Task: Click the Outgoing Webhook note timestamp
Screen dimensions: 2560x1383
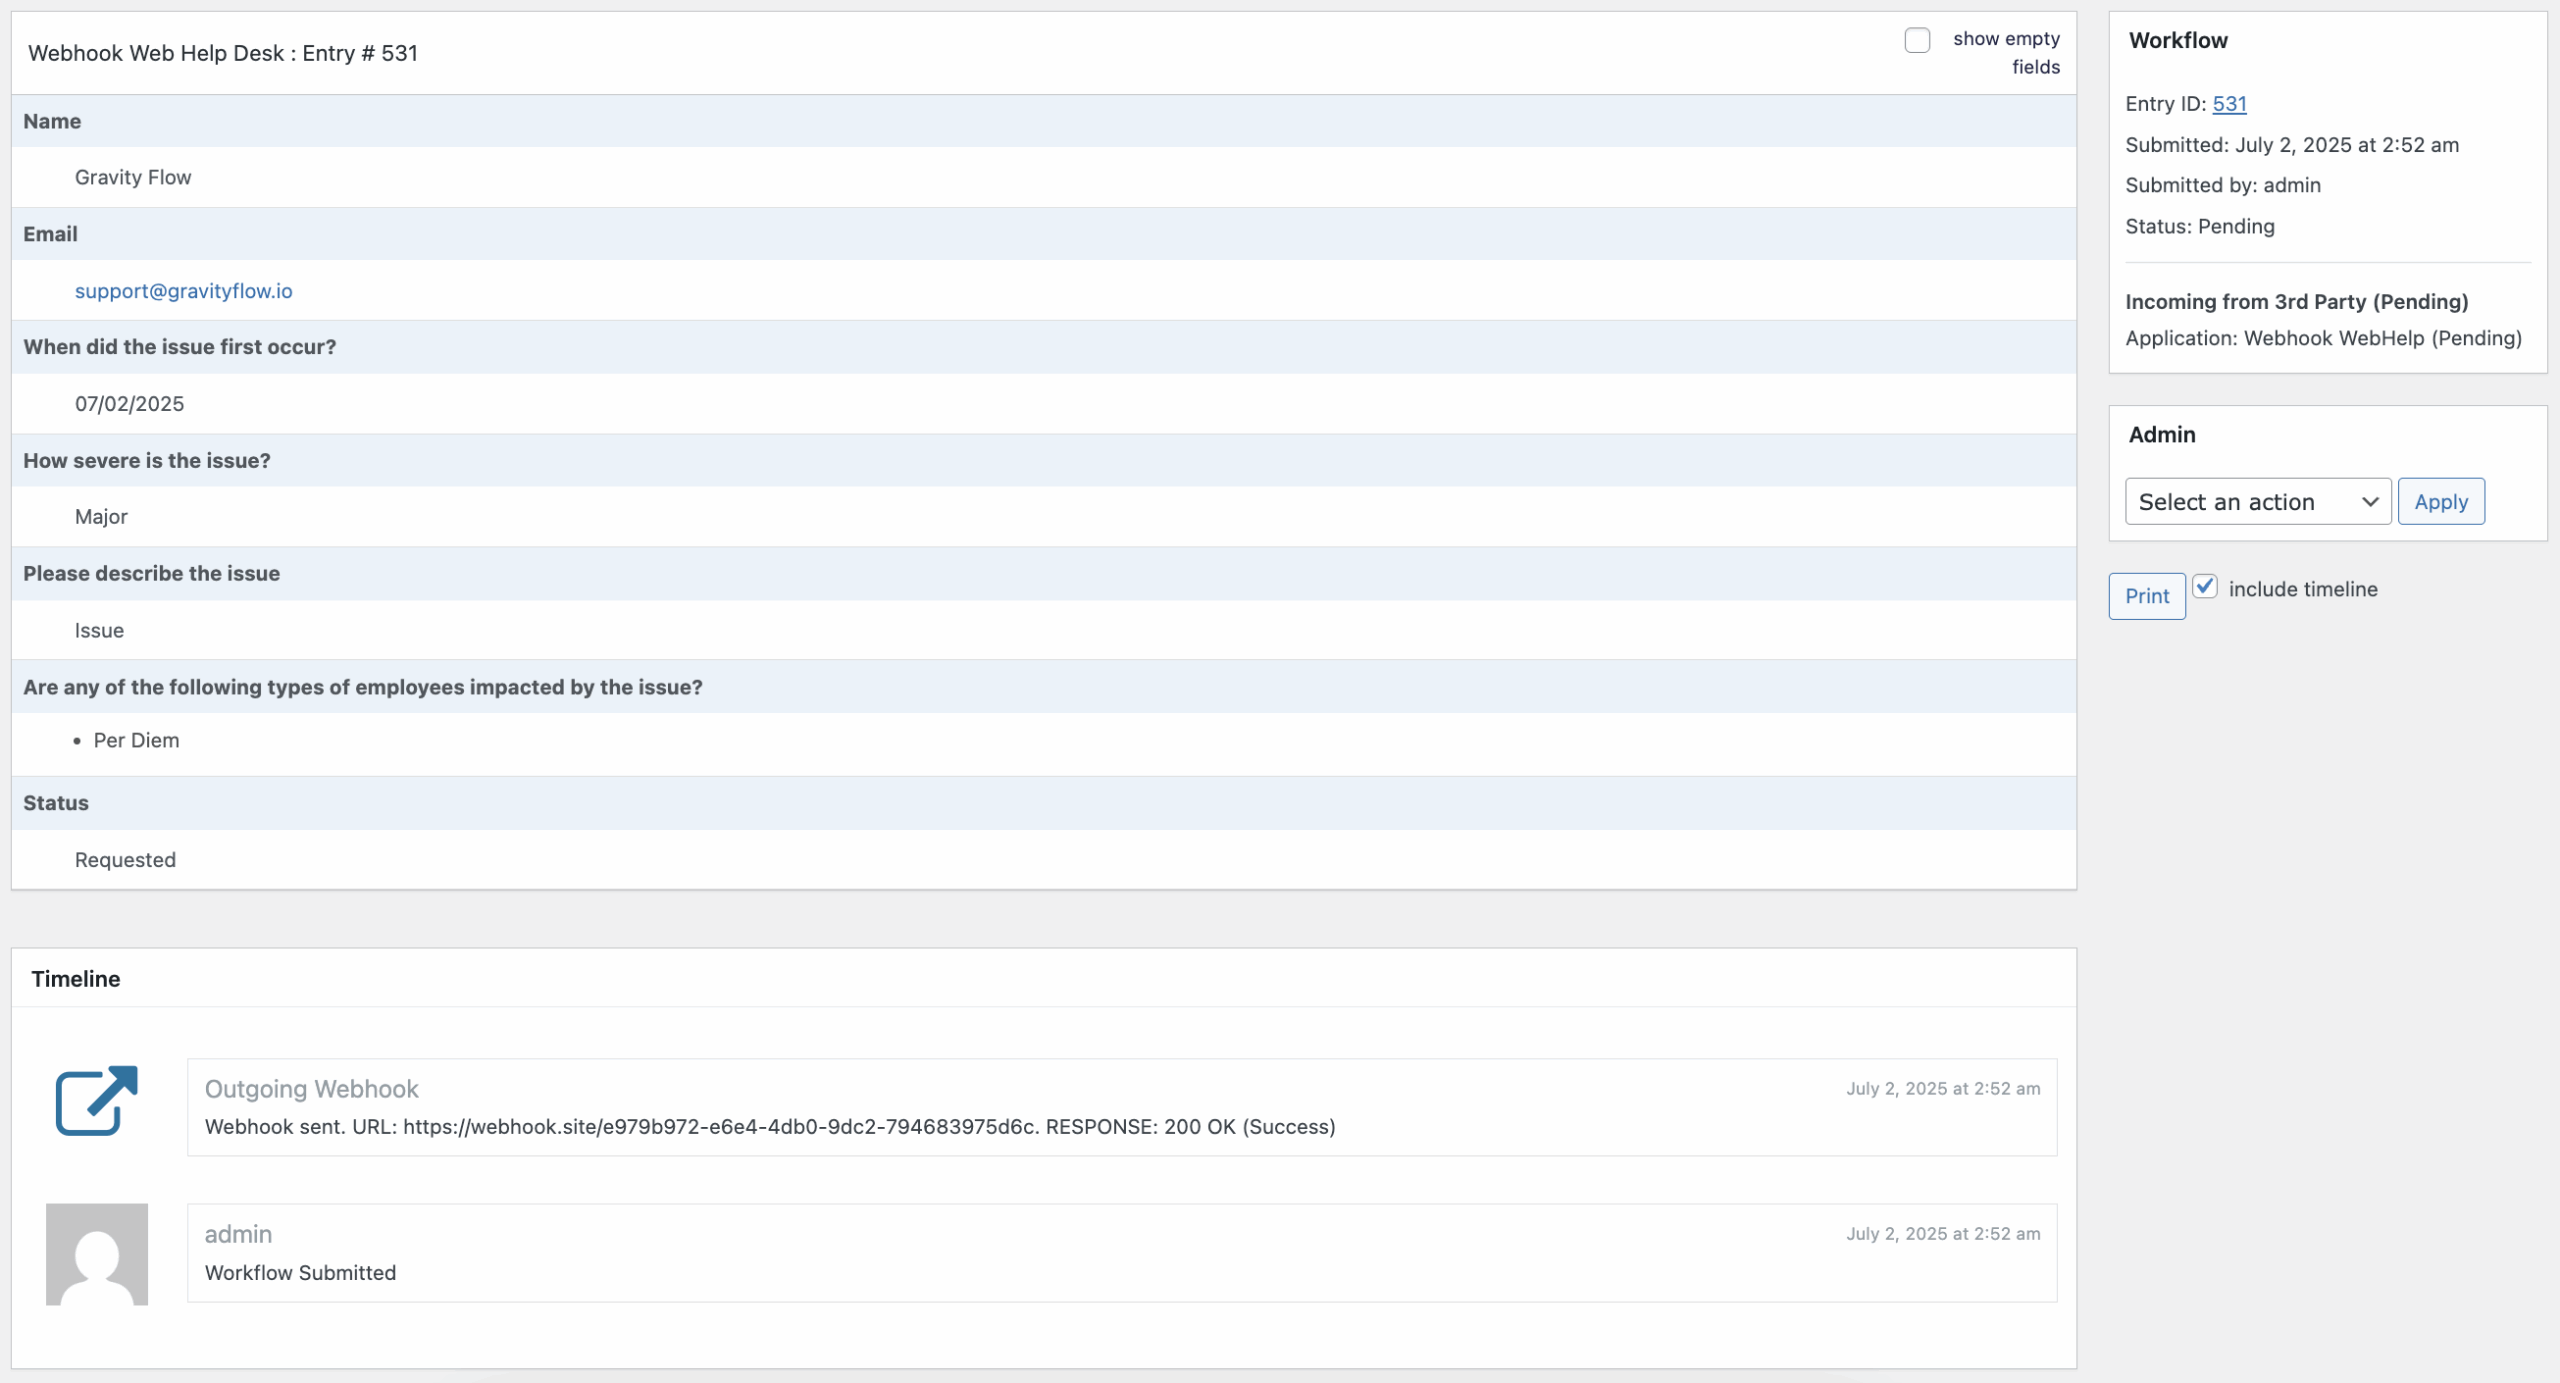Action: click(x=1943, y=1089)
